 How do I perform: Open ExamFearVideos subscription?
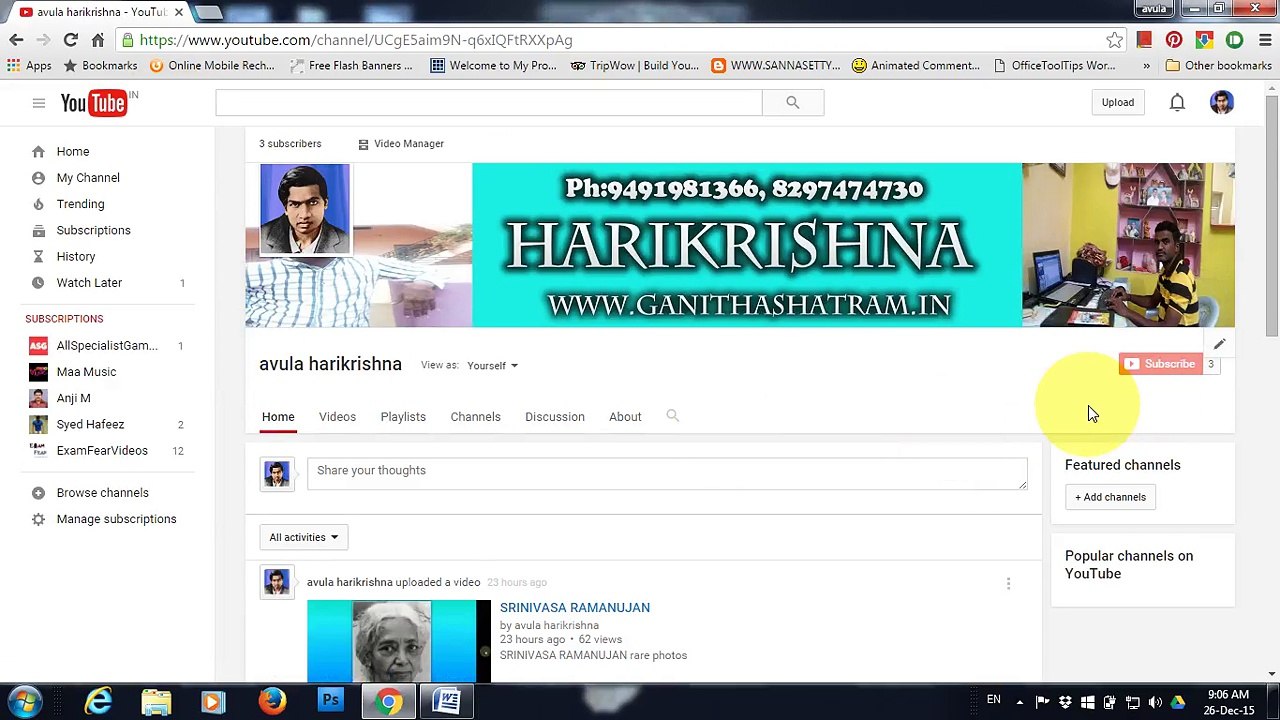pyautogui.click(x=102, y=451)
